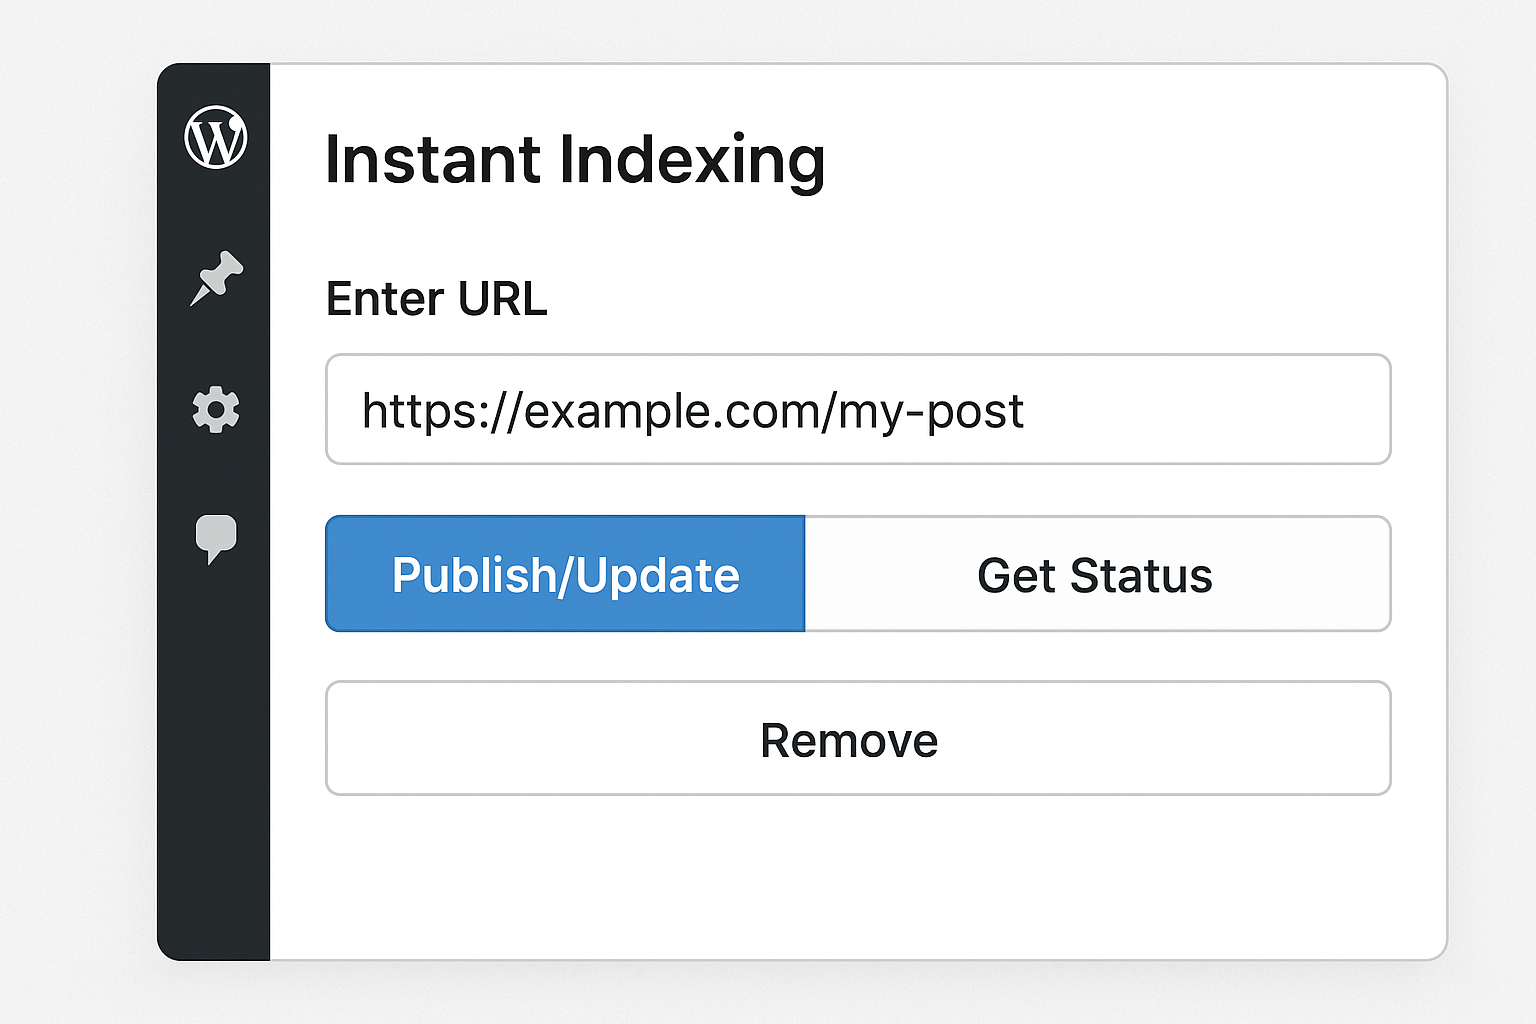
Task: Click the Enter URL label
Action: [437, 299]
